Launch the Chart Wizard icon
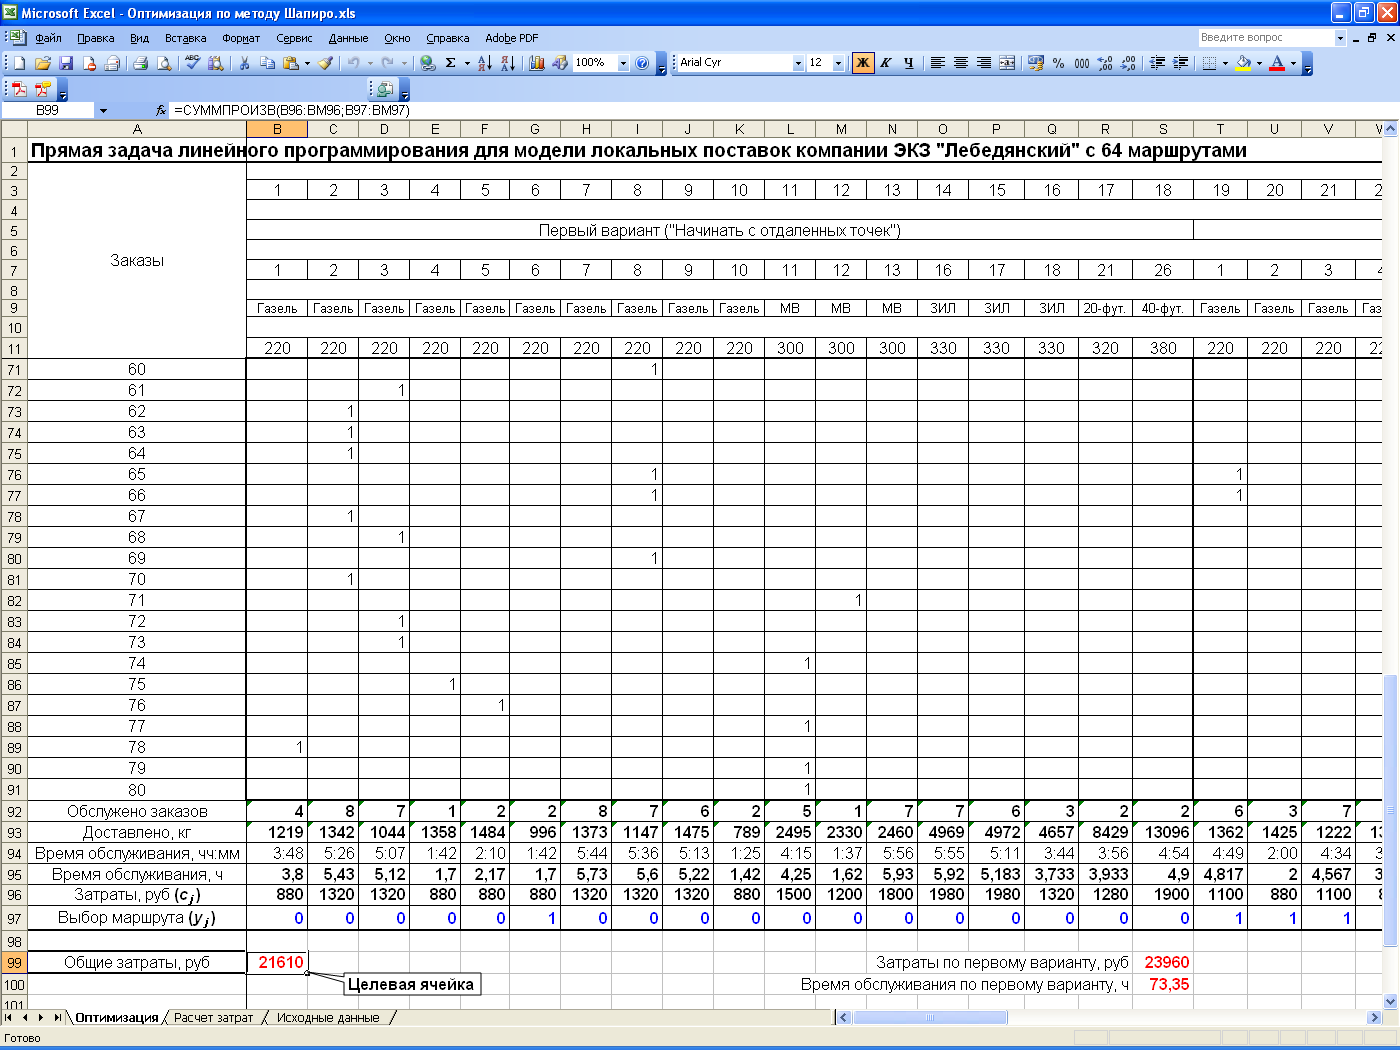Viewport: 1400px width, 1050px height. tap(537, 63)
